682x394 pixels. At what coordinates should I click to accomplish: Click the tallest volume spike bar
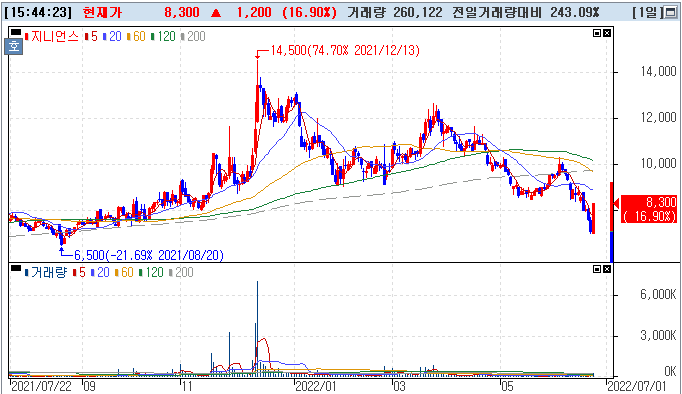coord(257,328)
